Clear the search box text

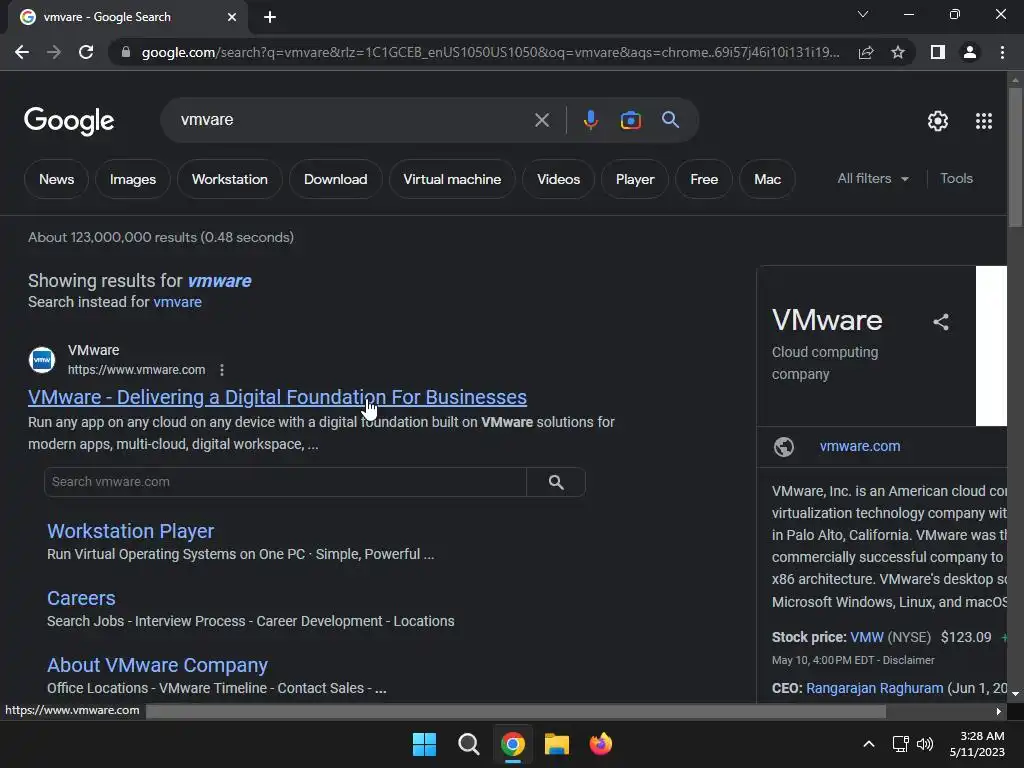point(541,120)
